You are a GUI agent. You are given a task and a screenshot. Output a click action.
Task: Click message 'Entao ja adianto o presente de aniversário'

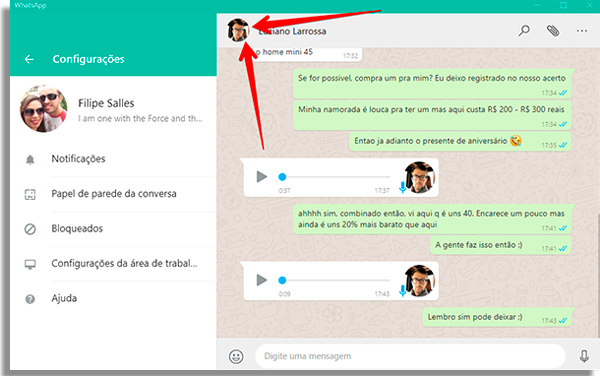460,142
